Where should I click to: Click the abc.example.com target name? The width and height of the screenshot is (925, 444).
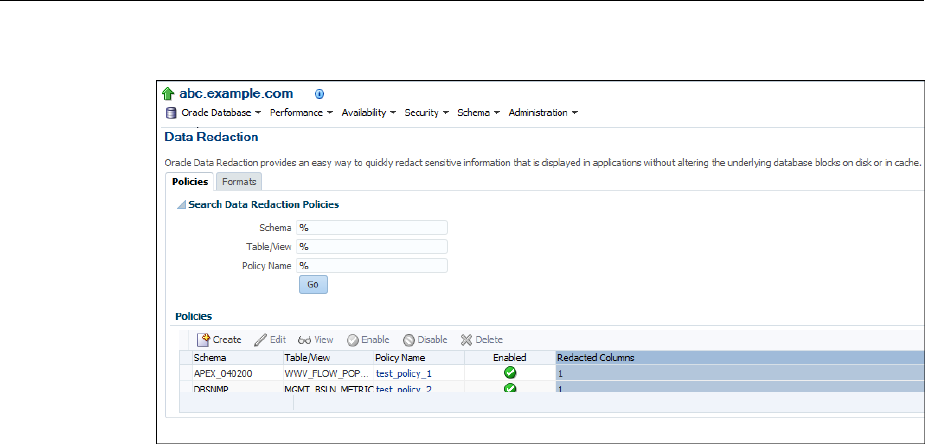pyautogui.click(x=236, y=93)
